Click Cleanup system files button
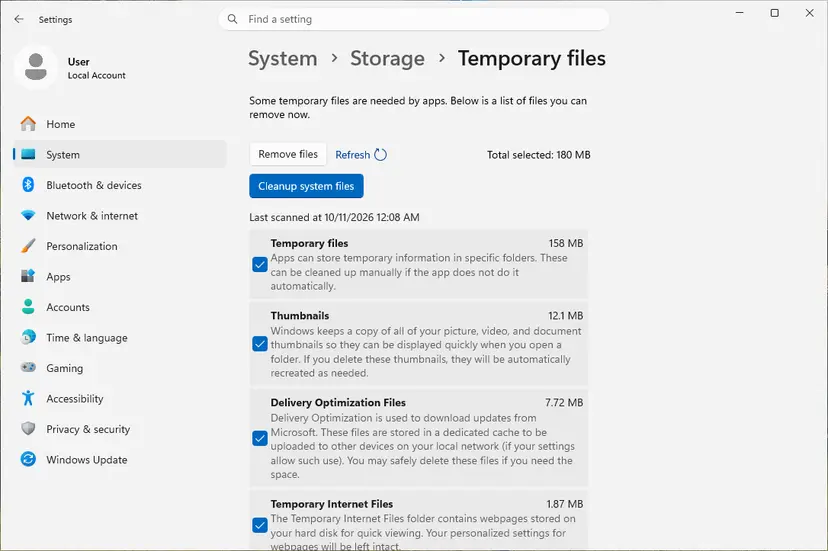This screenshot has width=828, height=551. (306, 186)
